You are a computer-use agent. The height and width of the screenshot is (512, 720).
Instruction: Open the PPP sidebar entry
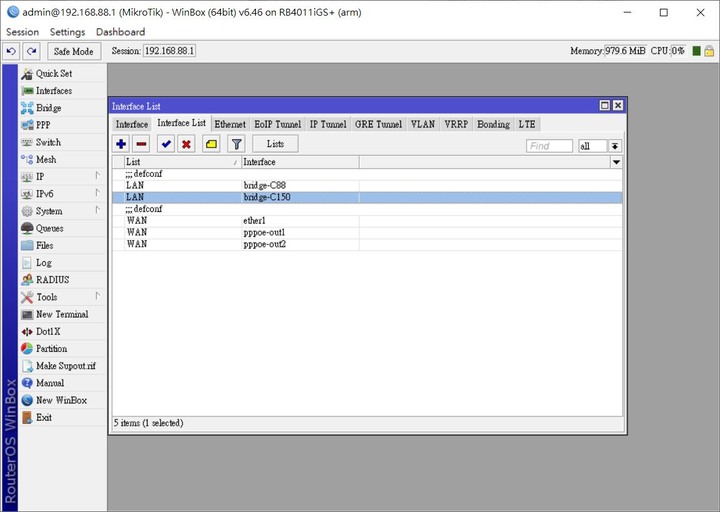62,125
